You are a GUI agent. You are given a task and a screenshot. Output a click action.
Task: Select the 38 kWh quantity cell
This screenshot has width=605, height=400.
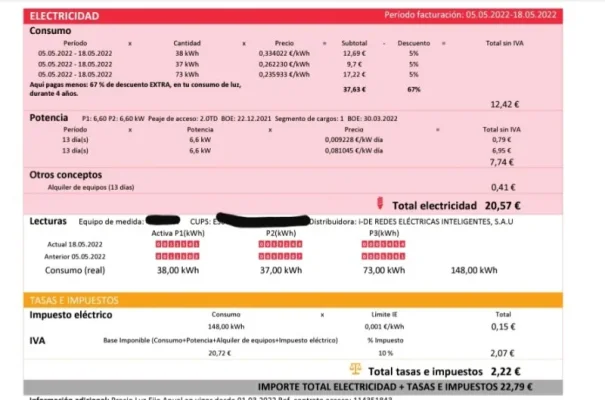tap(187, 53)
